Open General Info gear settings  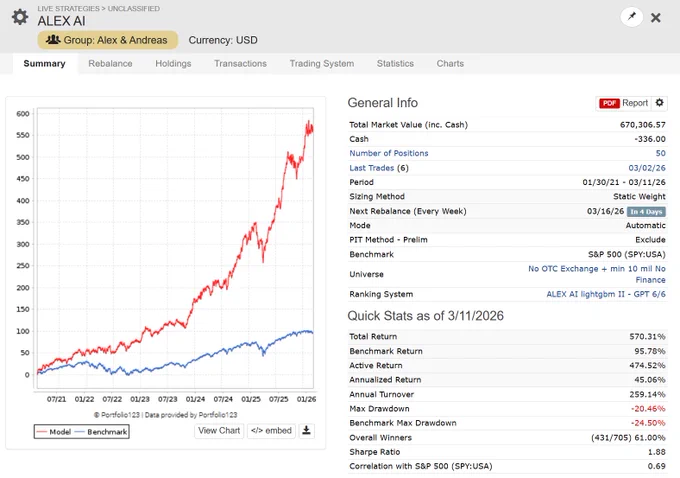click(x=659, y=103)
